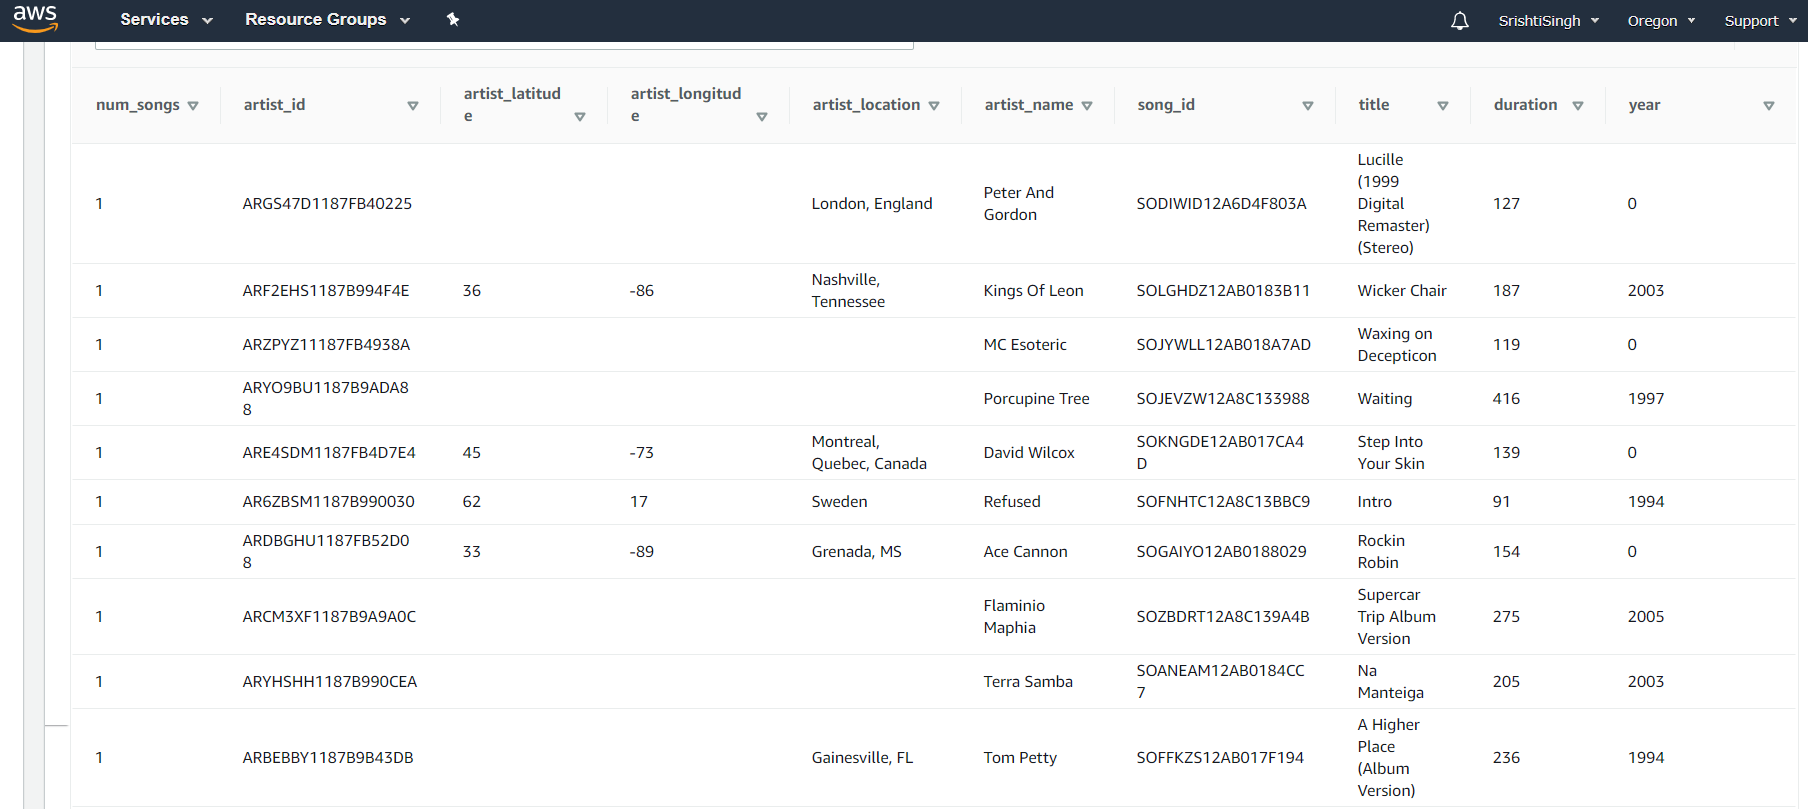This screenshot has width=1808, height=809.
Task: Click the year header label
Action: coord(1644,105)
